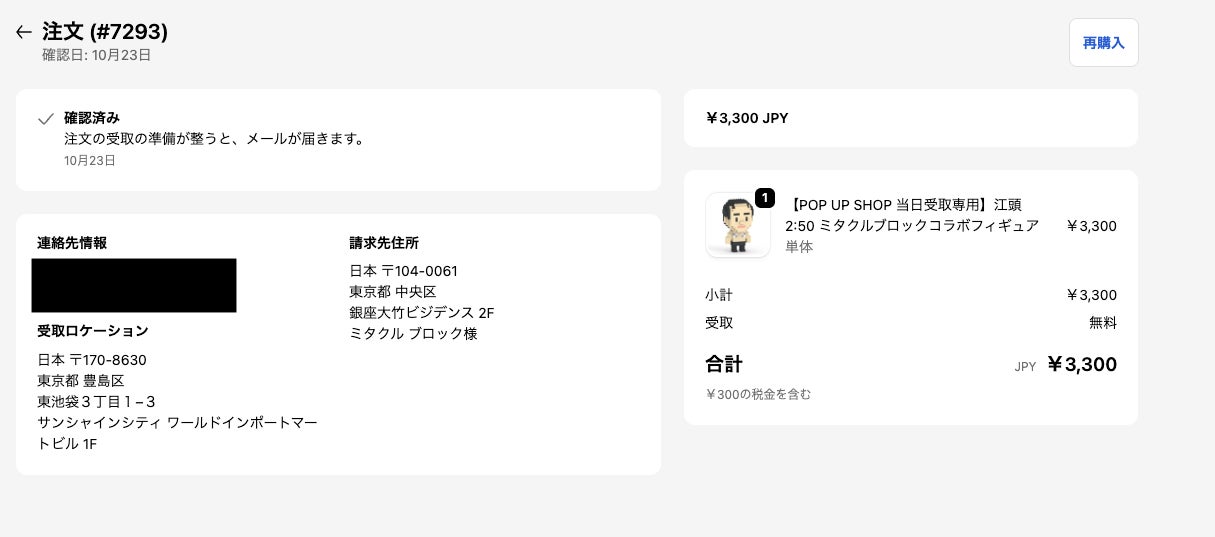Click the 無料 pickup fee value
This screenshot has width=1215, height=537.
click(x=1102, y=323)
